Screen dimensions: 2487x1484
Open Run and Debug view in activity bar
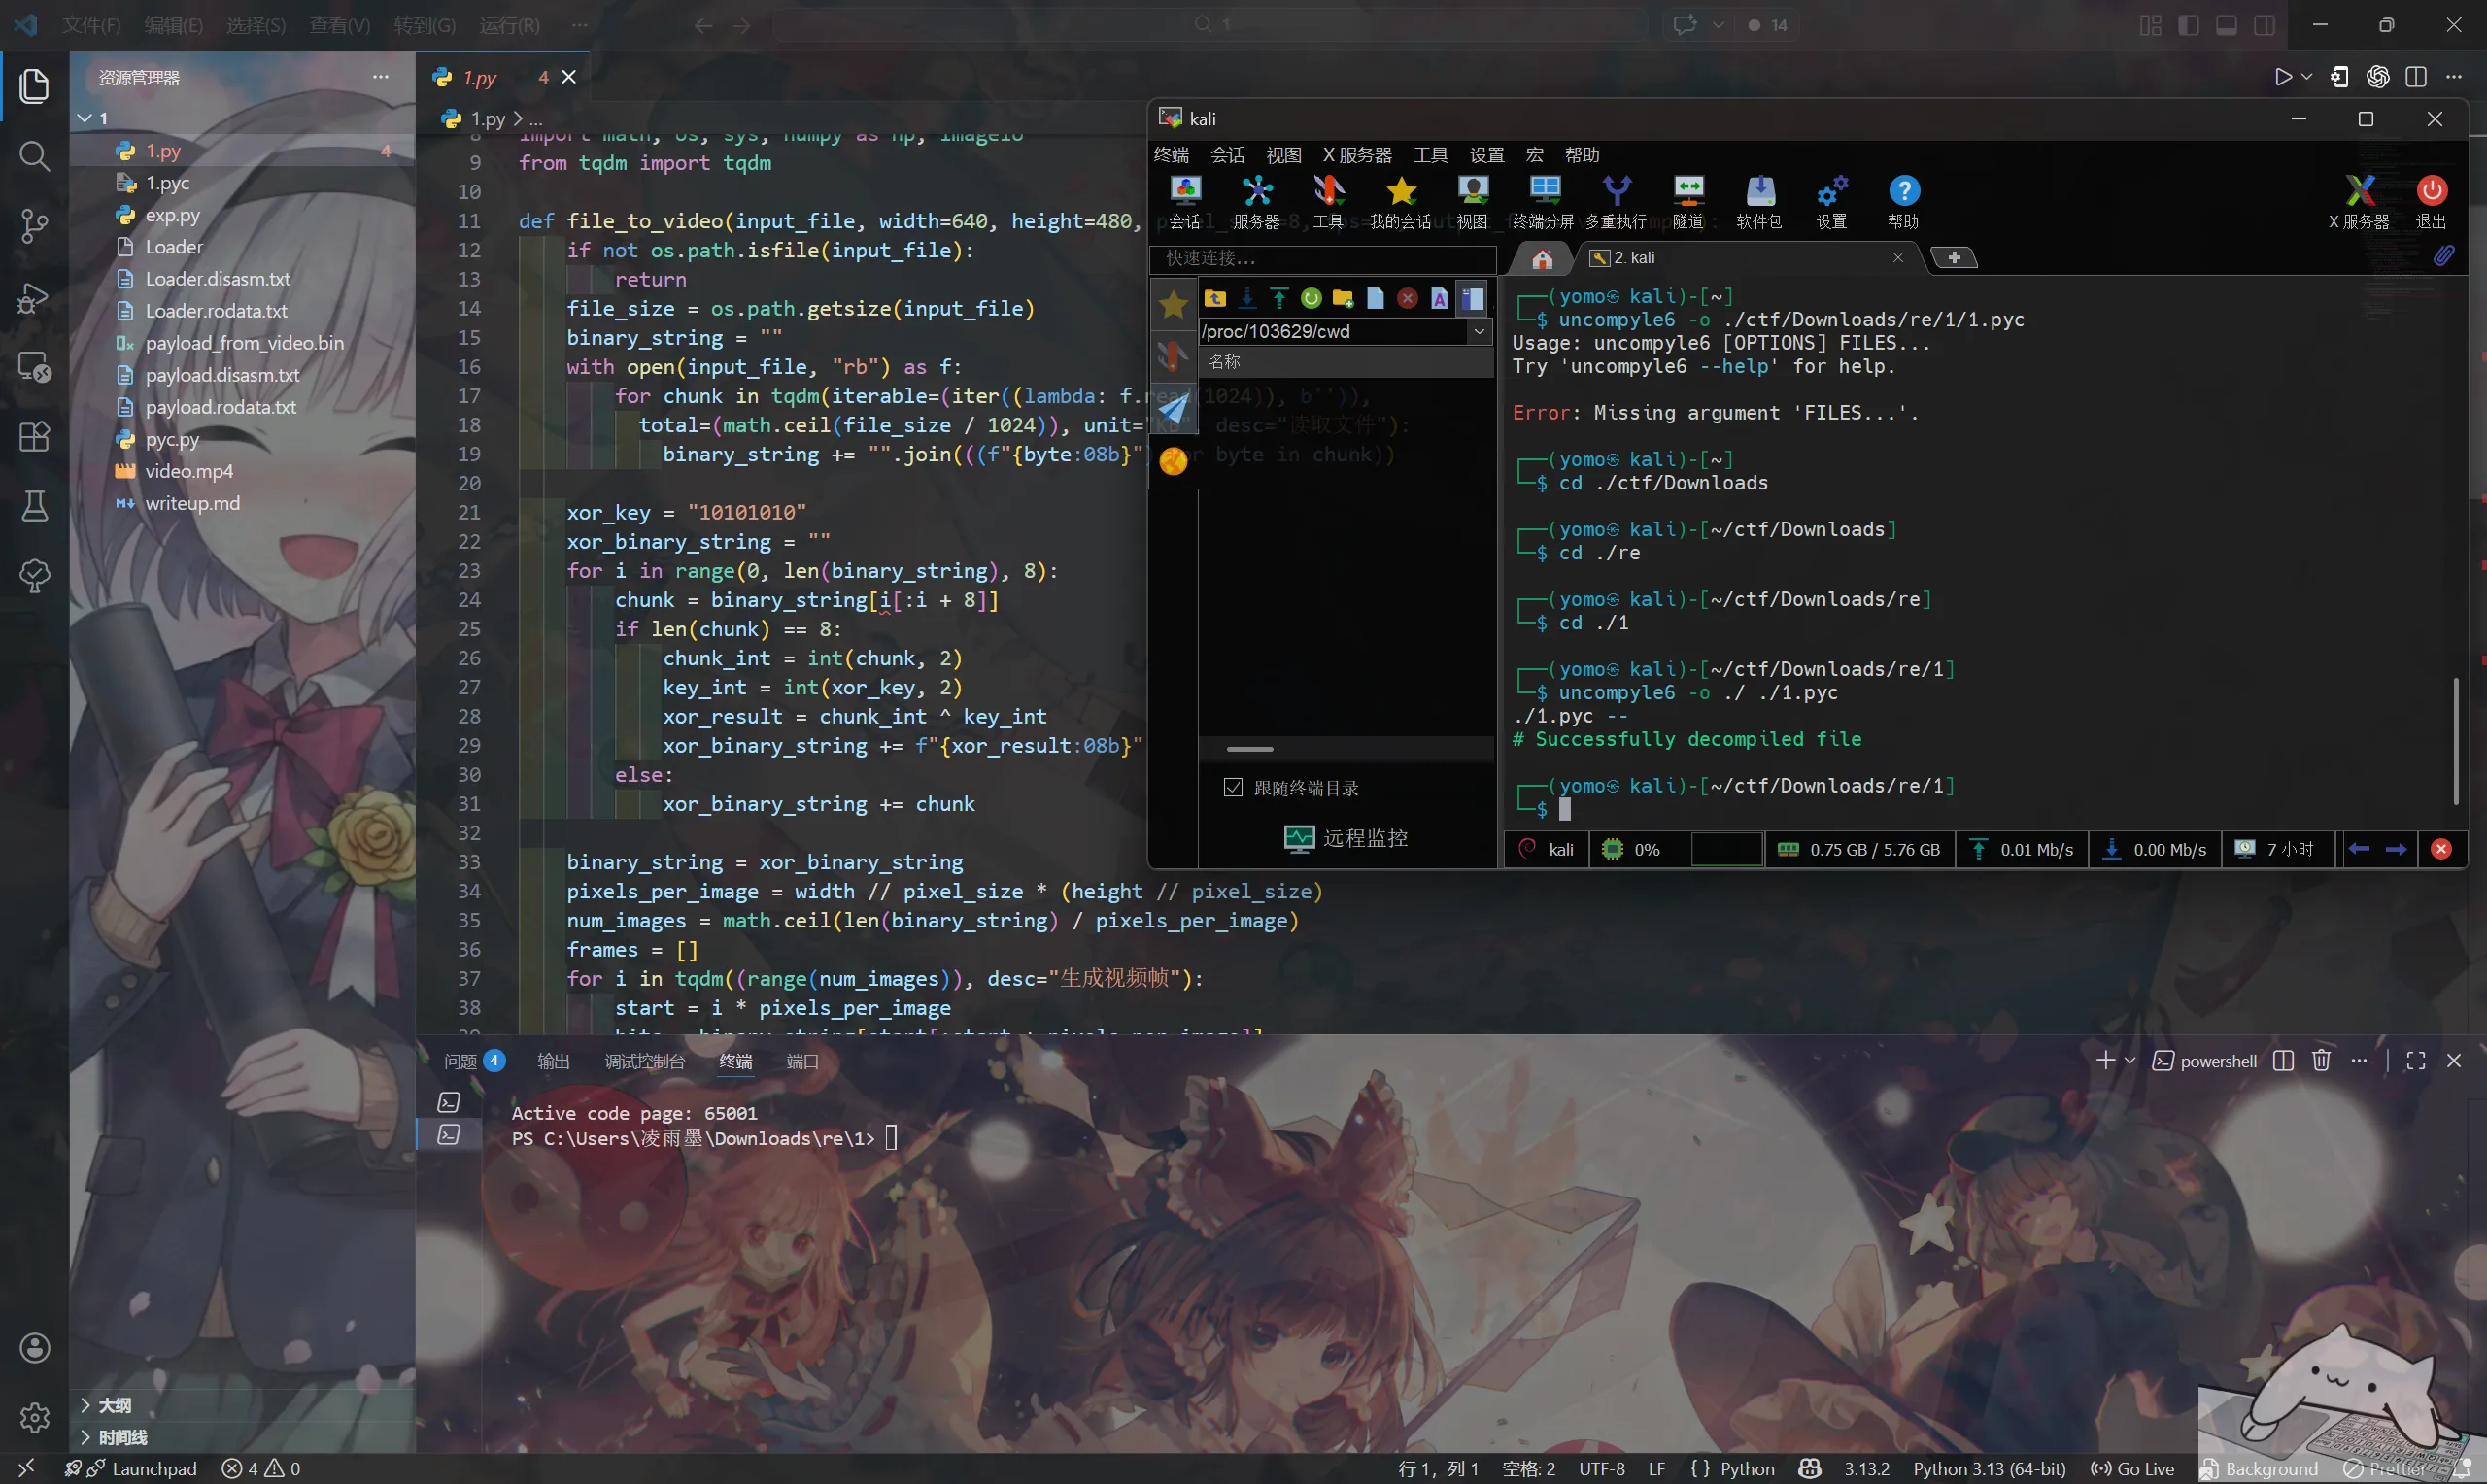point(34,297)
